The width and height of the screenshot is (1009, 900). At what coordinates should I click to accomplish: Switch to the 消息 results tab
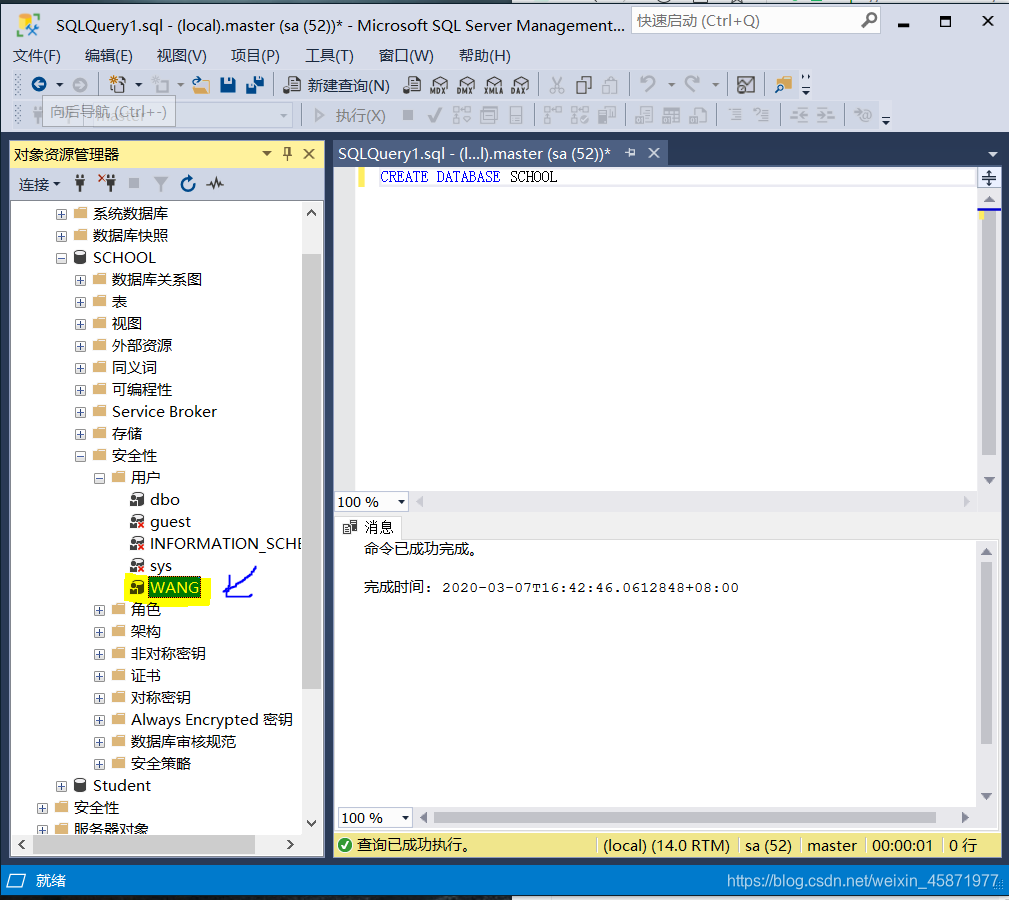click(369, 528)
